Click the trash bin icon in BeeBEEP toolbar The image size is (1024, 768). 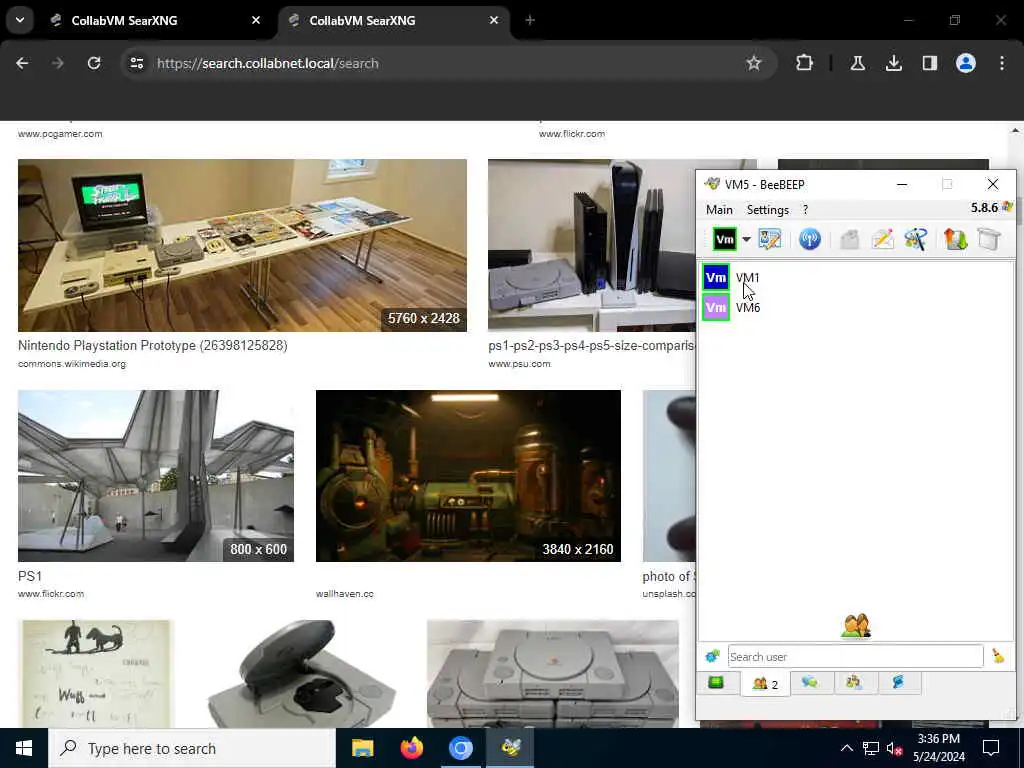tap(989, 240)
